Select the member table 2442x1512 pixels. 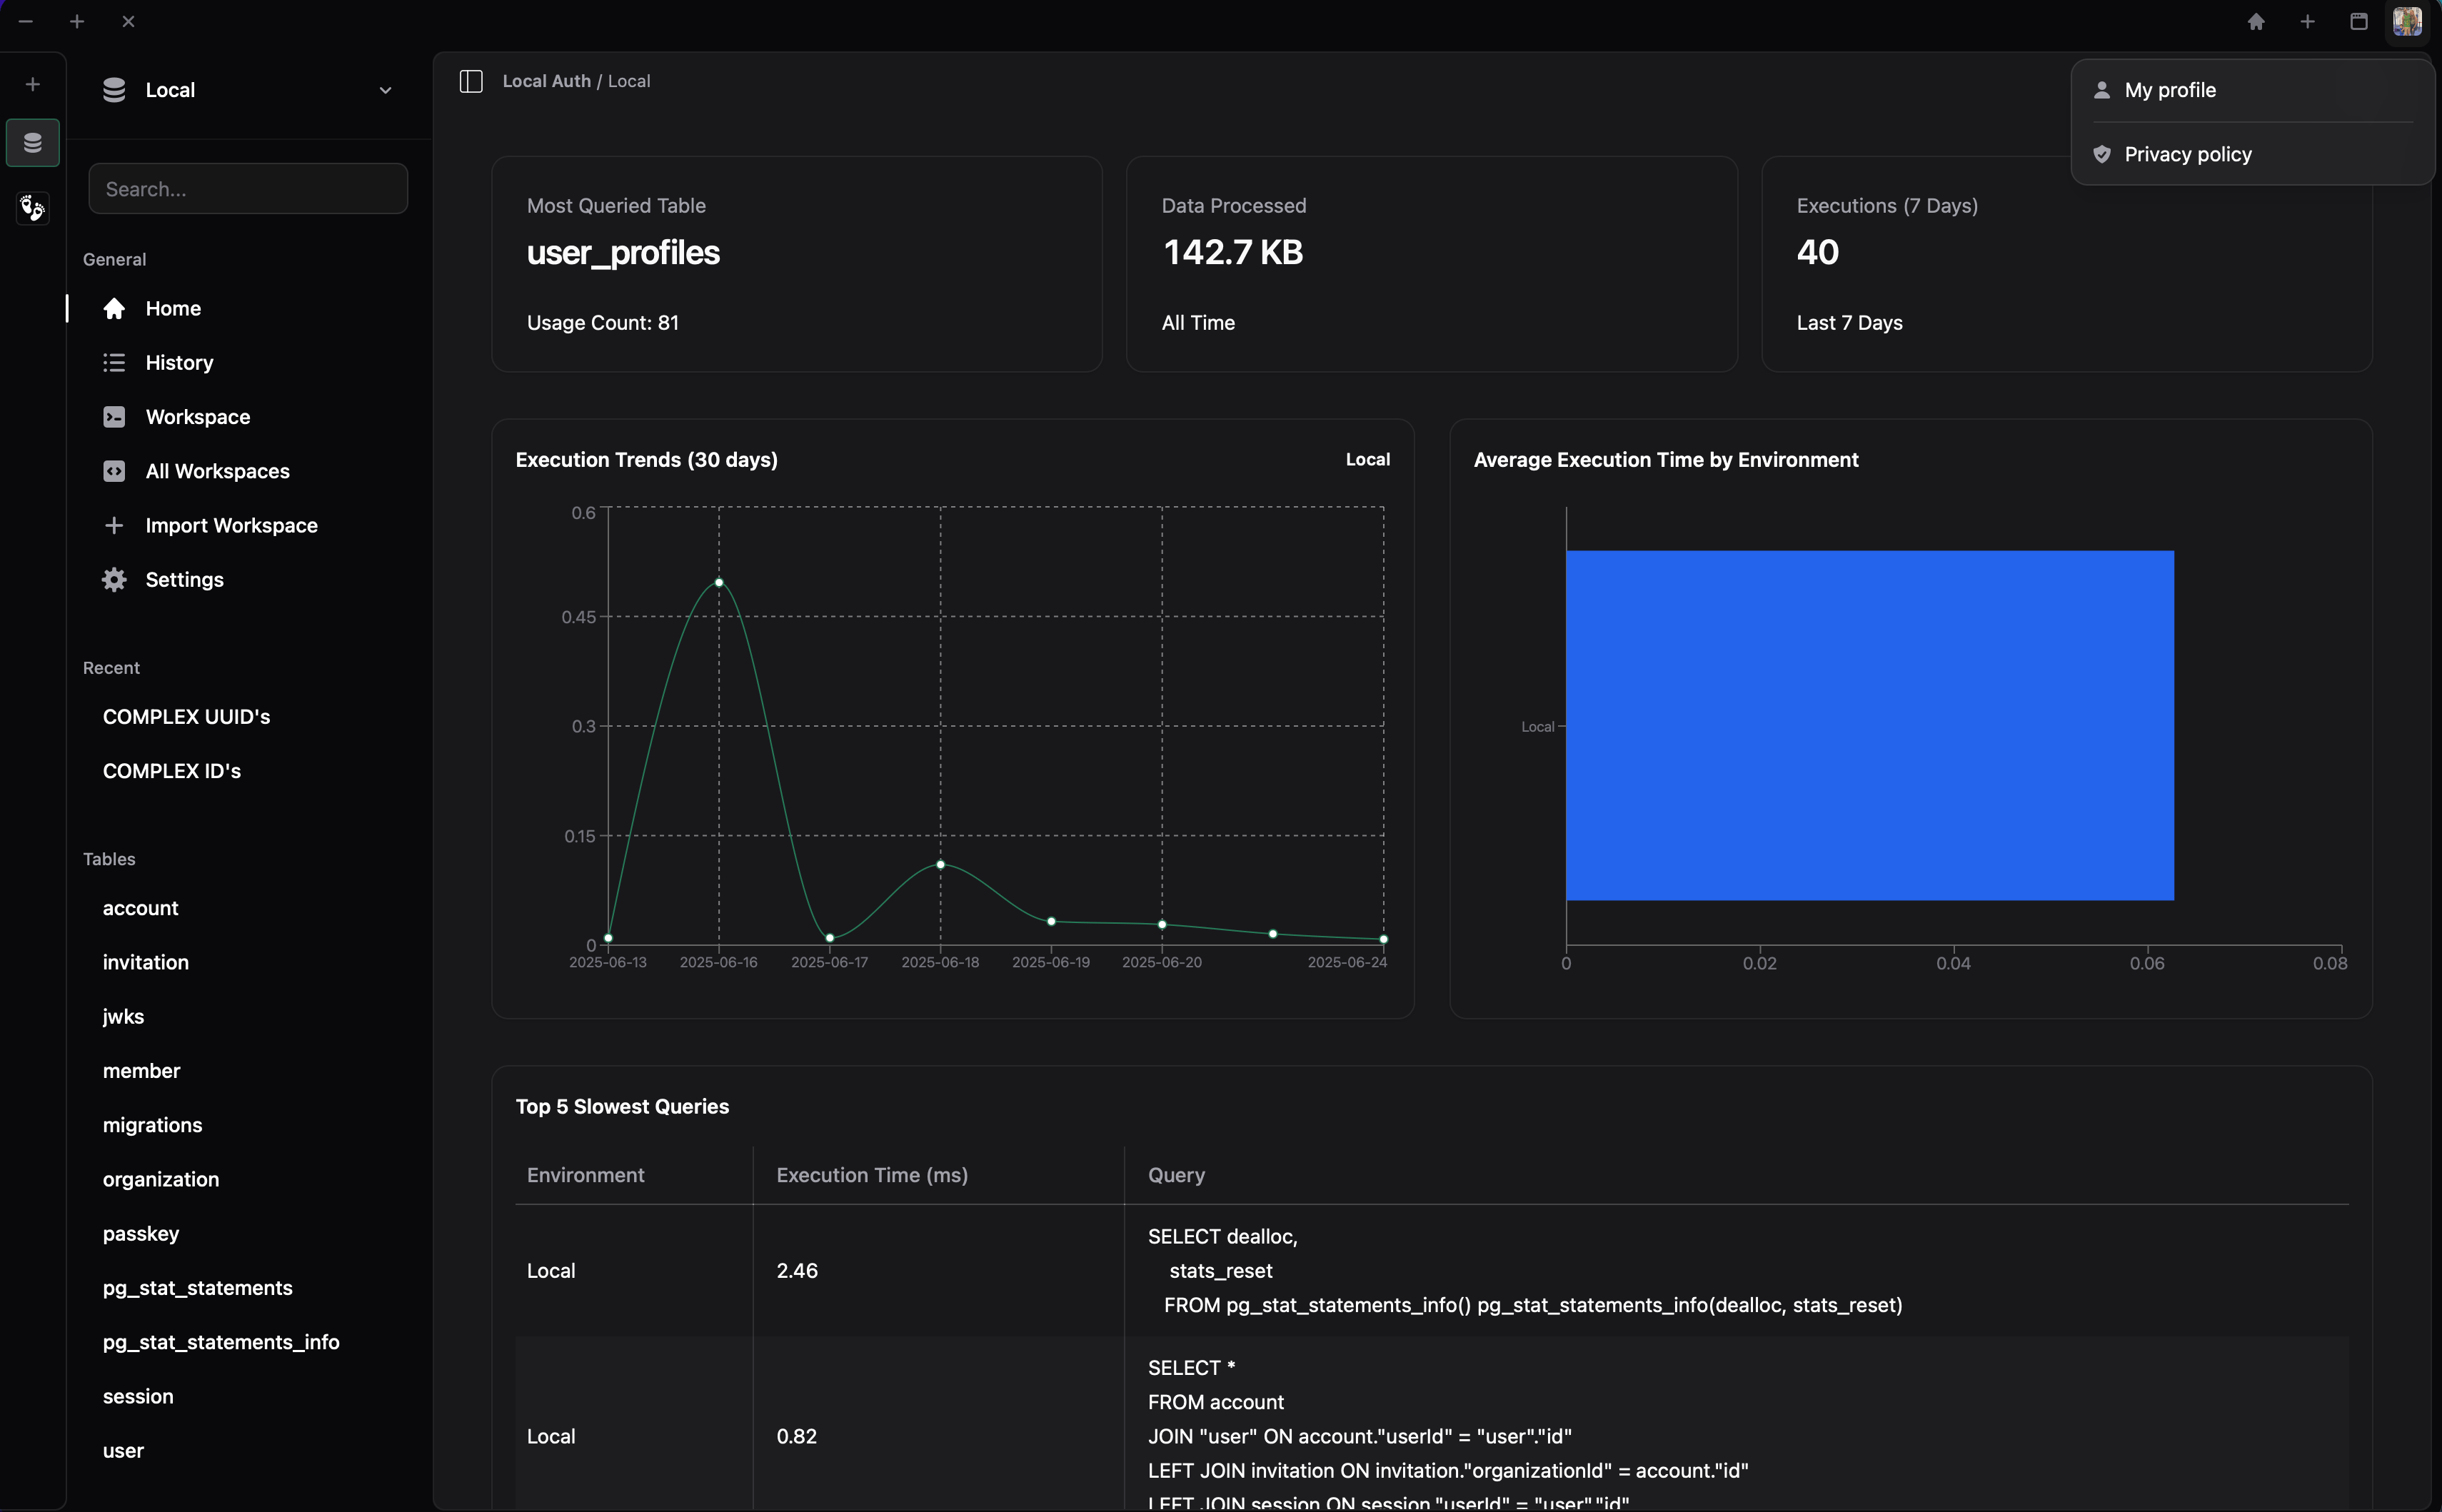click(141, 1071)
